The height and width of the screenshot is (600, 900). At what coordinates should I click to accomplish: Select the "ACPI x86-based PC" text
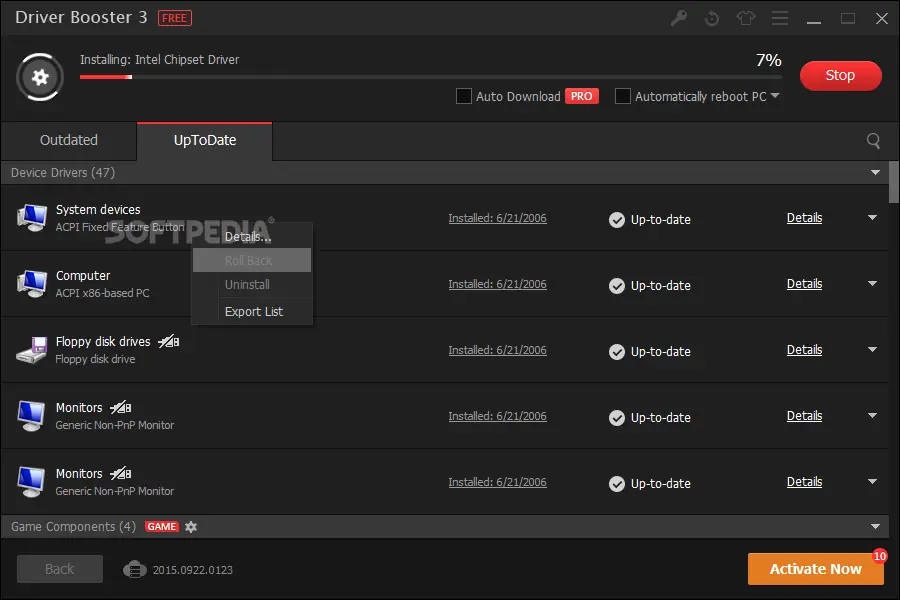(102, 293)
